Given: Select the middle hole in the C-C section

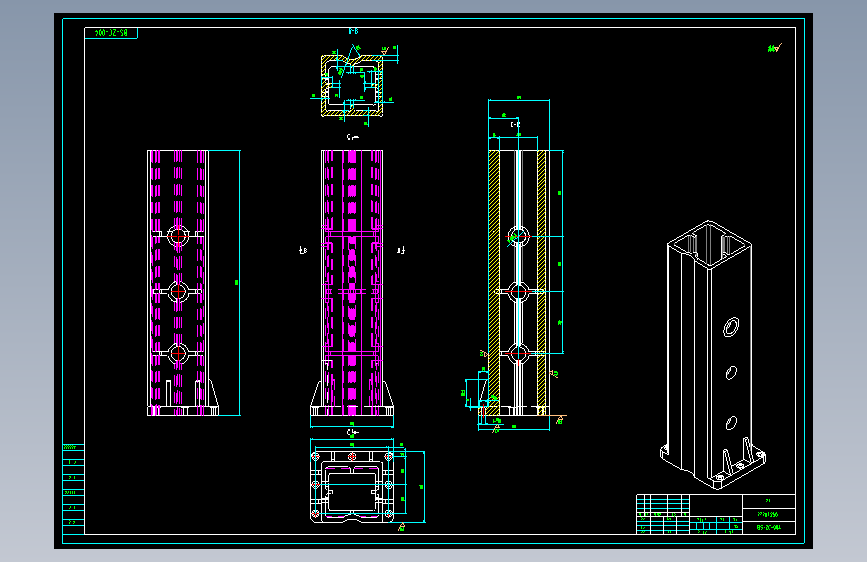Looking at the screenshot, I should tap(518, 292).
